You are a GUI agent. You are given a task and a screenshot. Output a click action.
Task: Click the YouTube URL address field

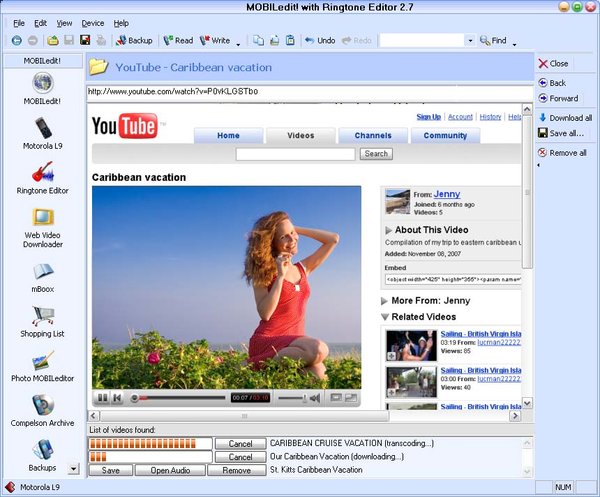[x=300, y=92]
